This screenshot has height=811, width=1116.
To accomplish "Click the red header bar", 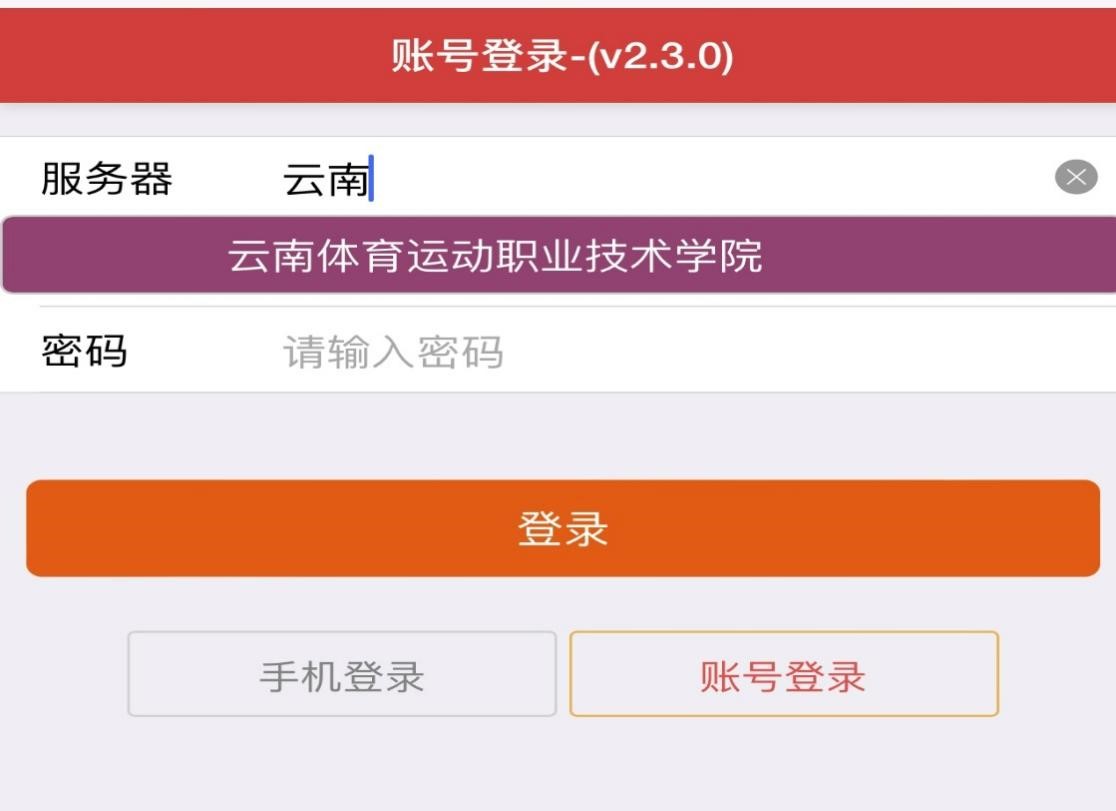I will 900,56.
